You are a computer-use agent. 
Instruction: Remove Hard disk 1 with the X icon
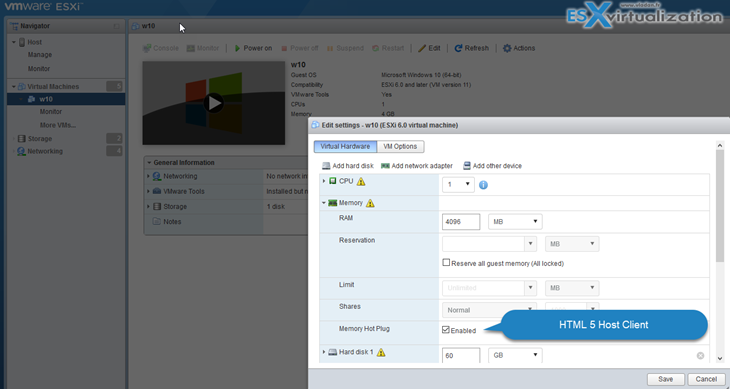(700, 355)
